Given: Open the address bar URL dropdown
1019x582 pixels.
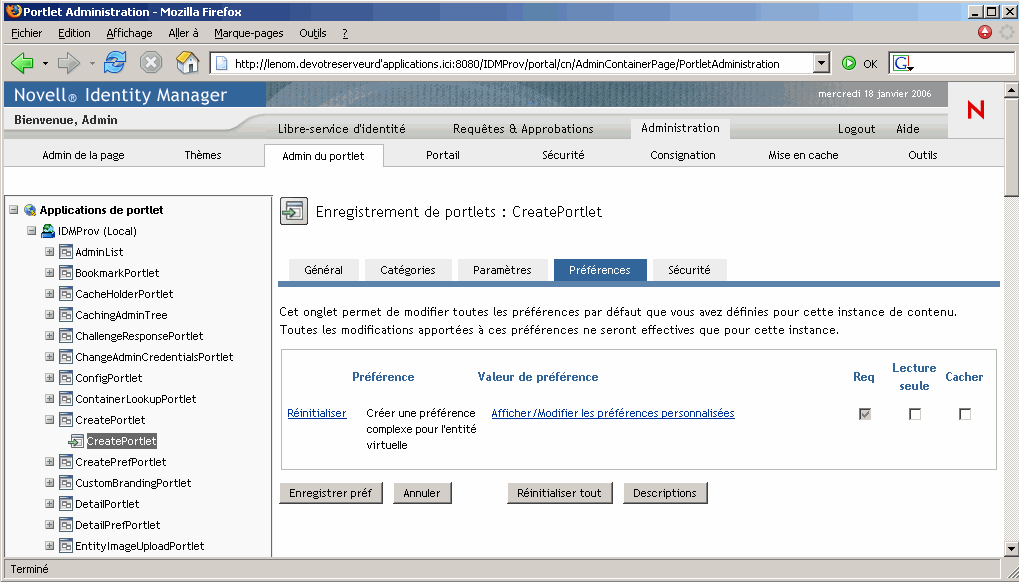Looking at the screenshot, I should pyautogui.click(x=822, y=64).
